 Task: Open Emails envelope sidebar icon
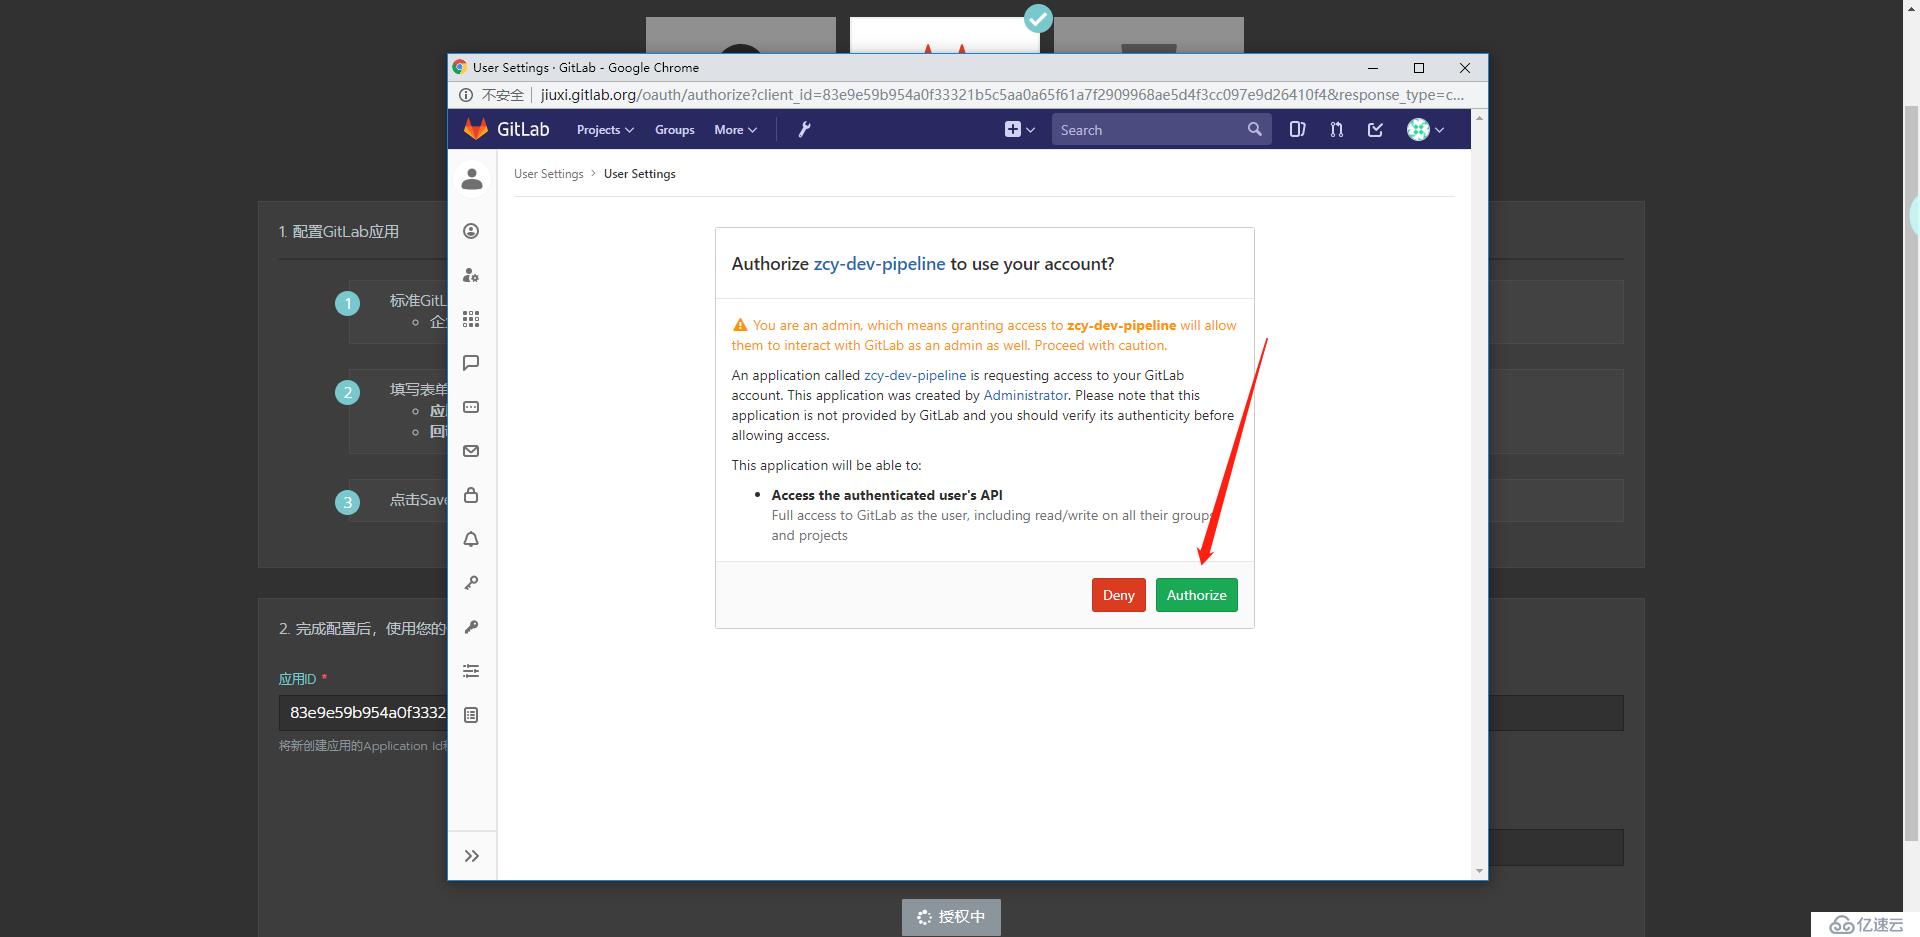coord(471,451)
